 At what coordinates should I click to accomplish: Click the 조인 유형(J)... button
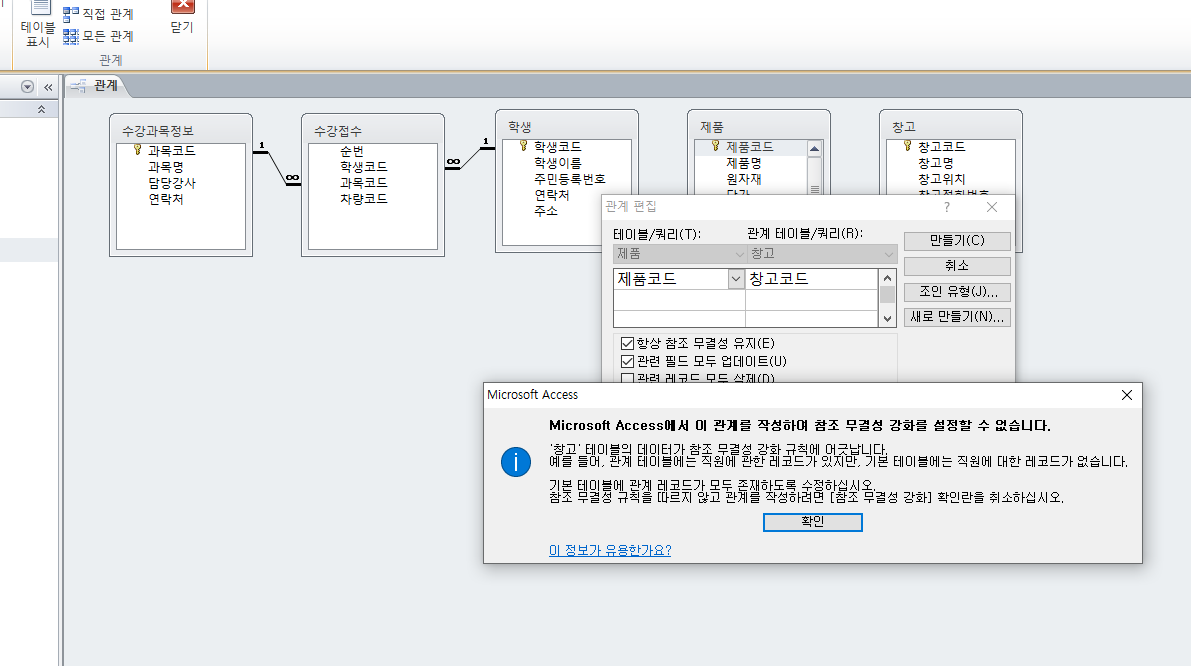tap(957, 292)
